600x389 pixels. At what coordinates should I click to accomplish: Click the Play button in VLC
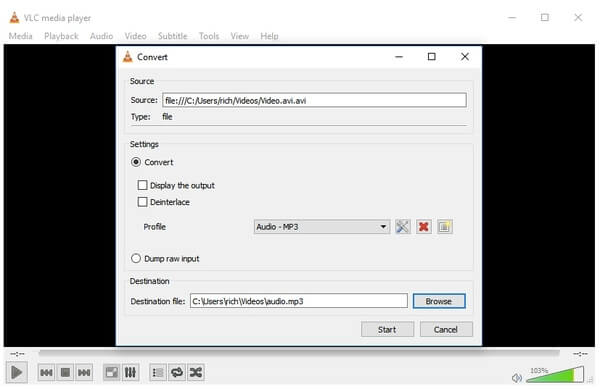16,372
